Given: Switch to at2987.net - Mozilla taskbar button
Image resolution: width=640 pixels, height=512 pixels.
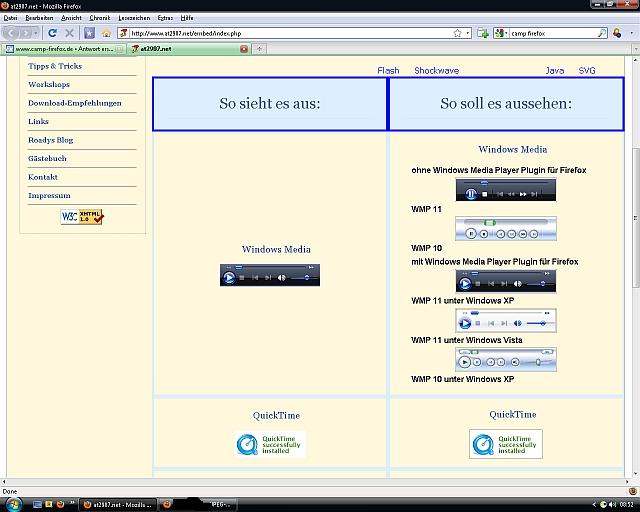Looking at the screenshot, I should 118,505.
